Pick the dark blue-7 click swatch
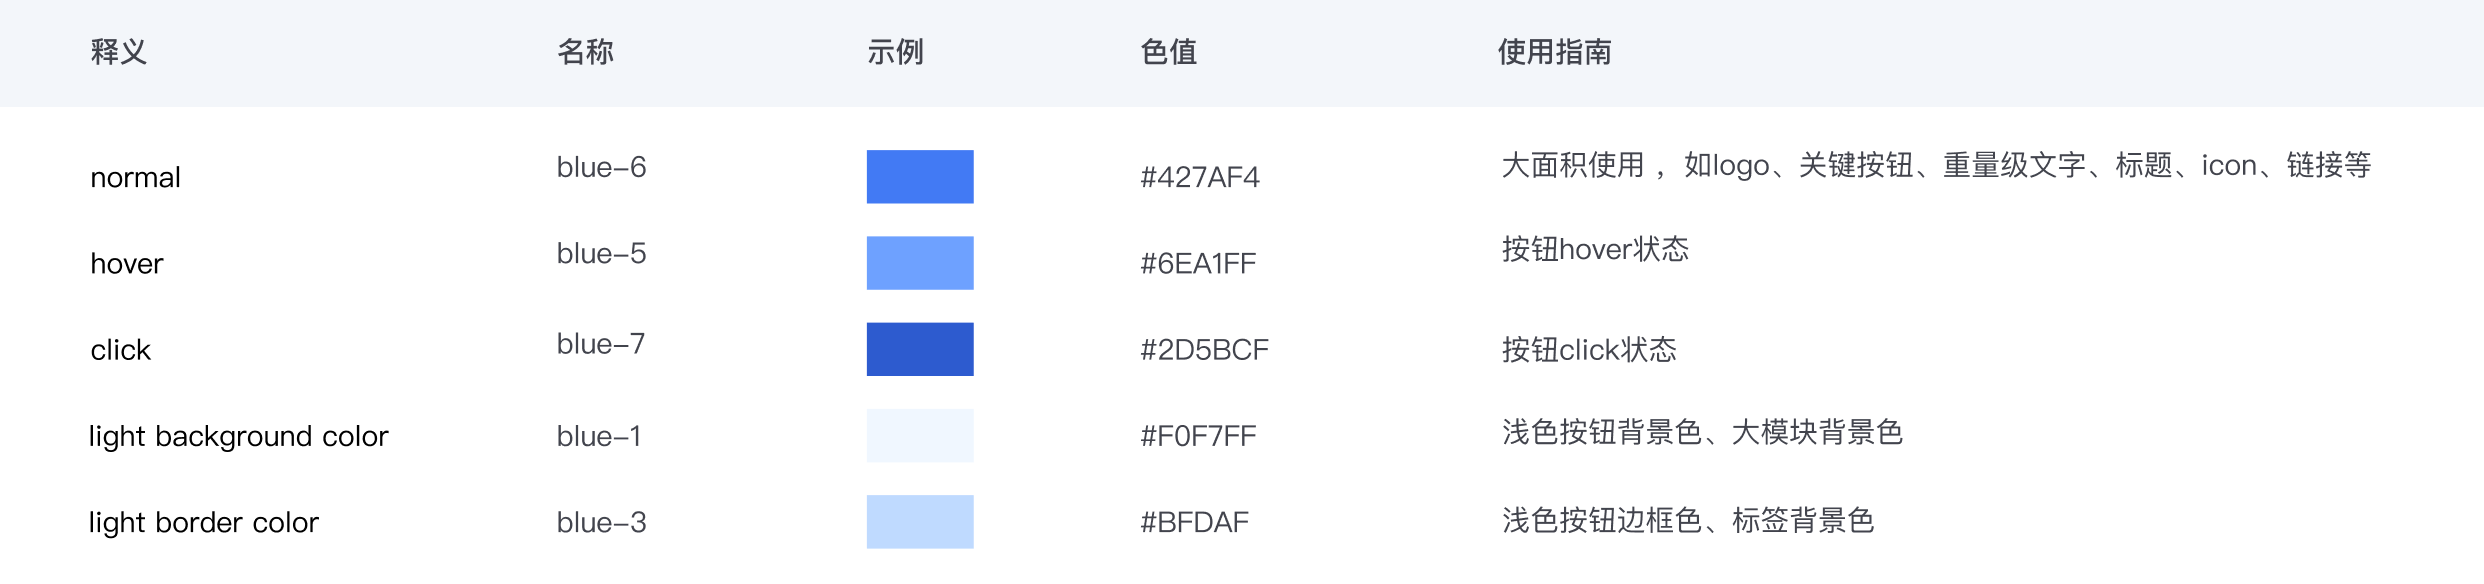The height and width of the screenshot is (584, 2484). tap(920, 349)
